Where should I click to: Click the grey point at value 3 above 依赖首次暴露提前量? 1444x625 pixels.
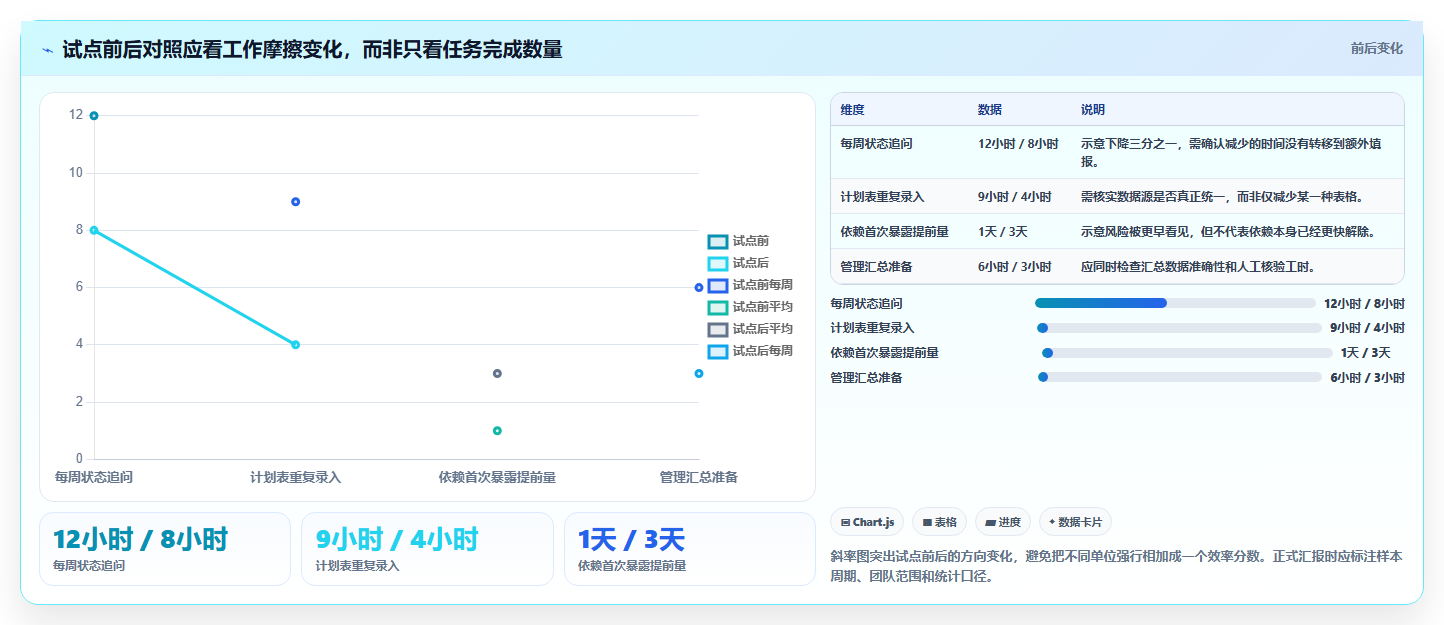pyautogui.click(x=497, y=374)
